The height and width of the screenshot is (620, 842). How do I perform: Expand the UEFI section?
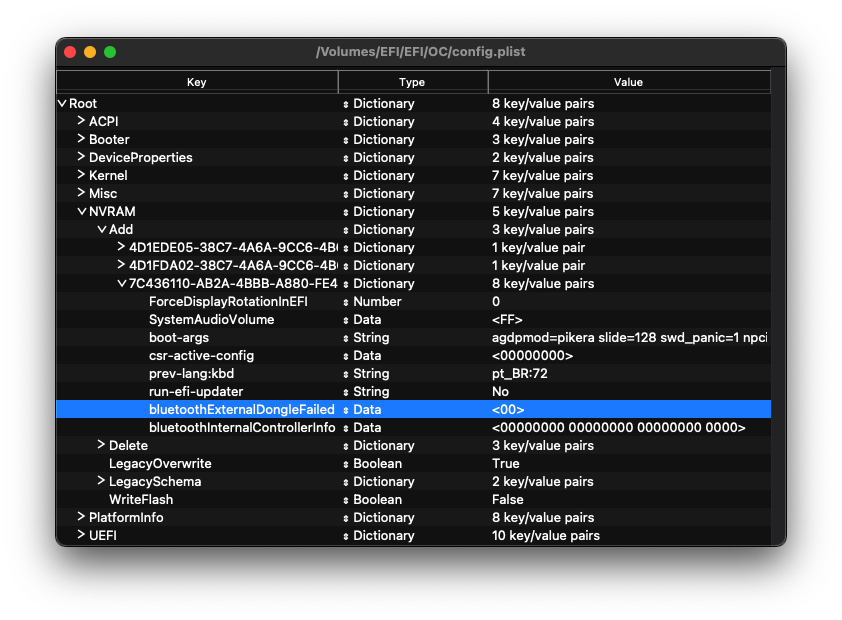click(x=81, y=536)
